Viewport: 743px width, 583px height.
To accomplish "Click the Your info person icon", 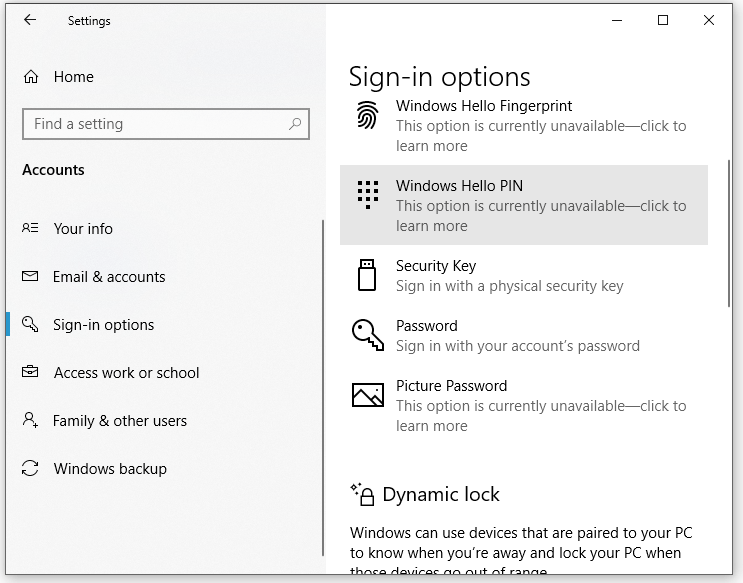I will pyautogui.click(x=30, y=228).
